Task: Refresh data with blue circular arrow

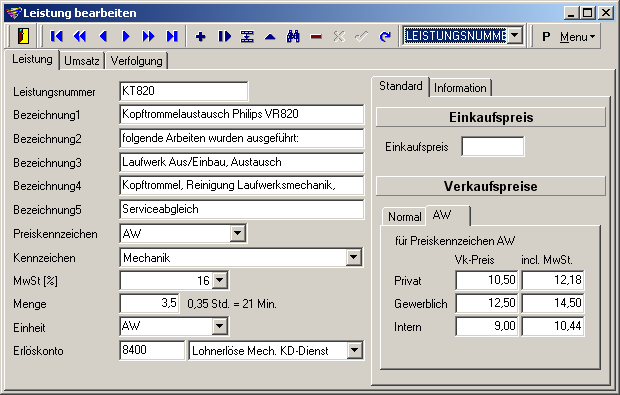Action: 385,37
